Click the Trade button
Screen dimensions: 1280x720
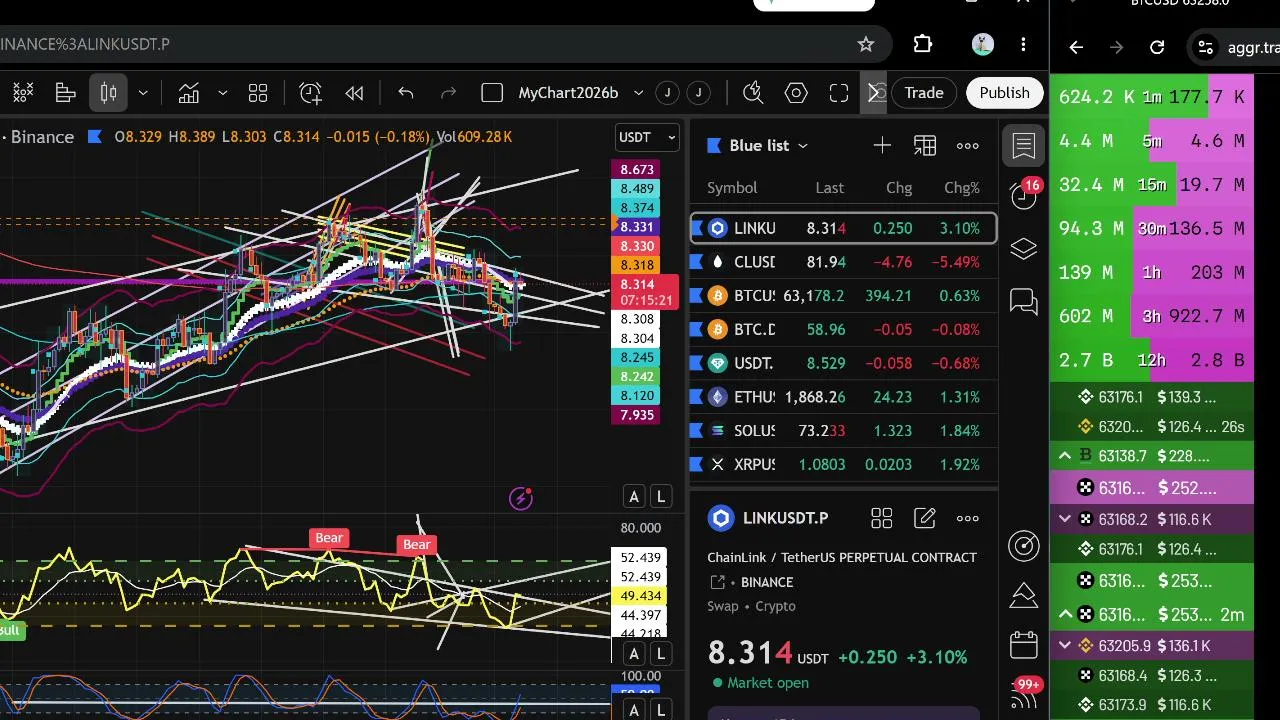pyautogui.click(x=924, y=92)
